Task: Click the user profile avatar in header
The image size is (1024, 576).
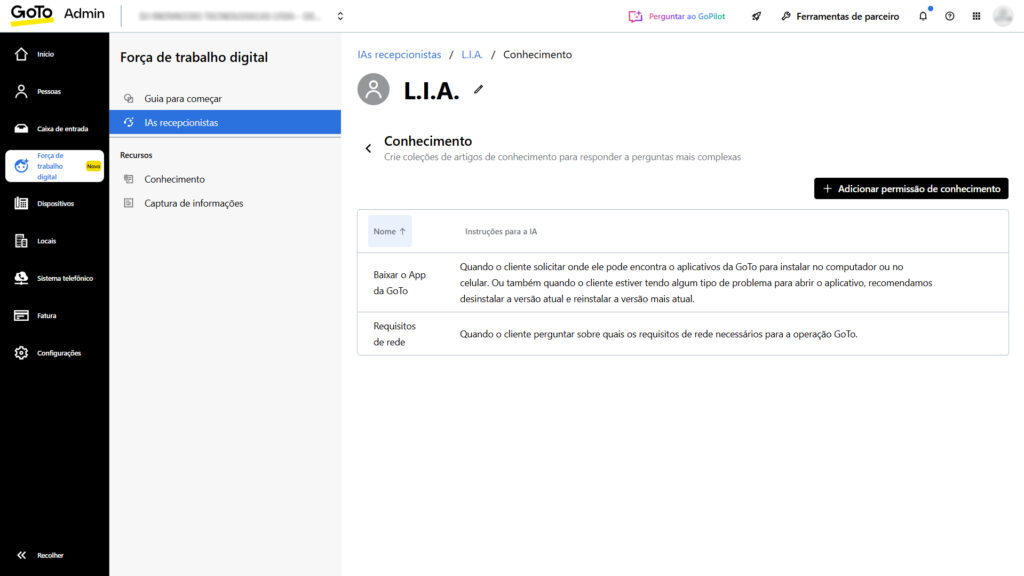Action: click(x=1002, y=16)
